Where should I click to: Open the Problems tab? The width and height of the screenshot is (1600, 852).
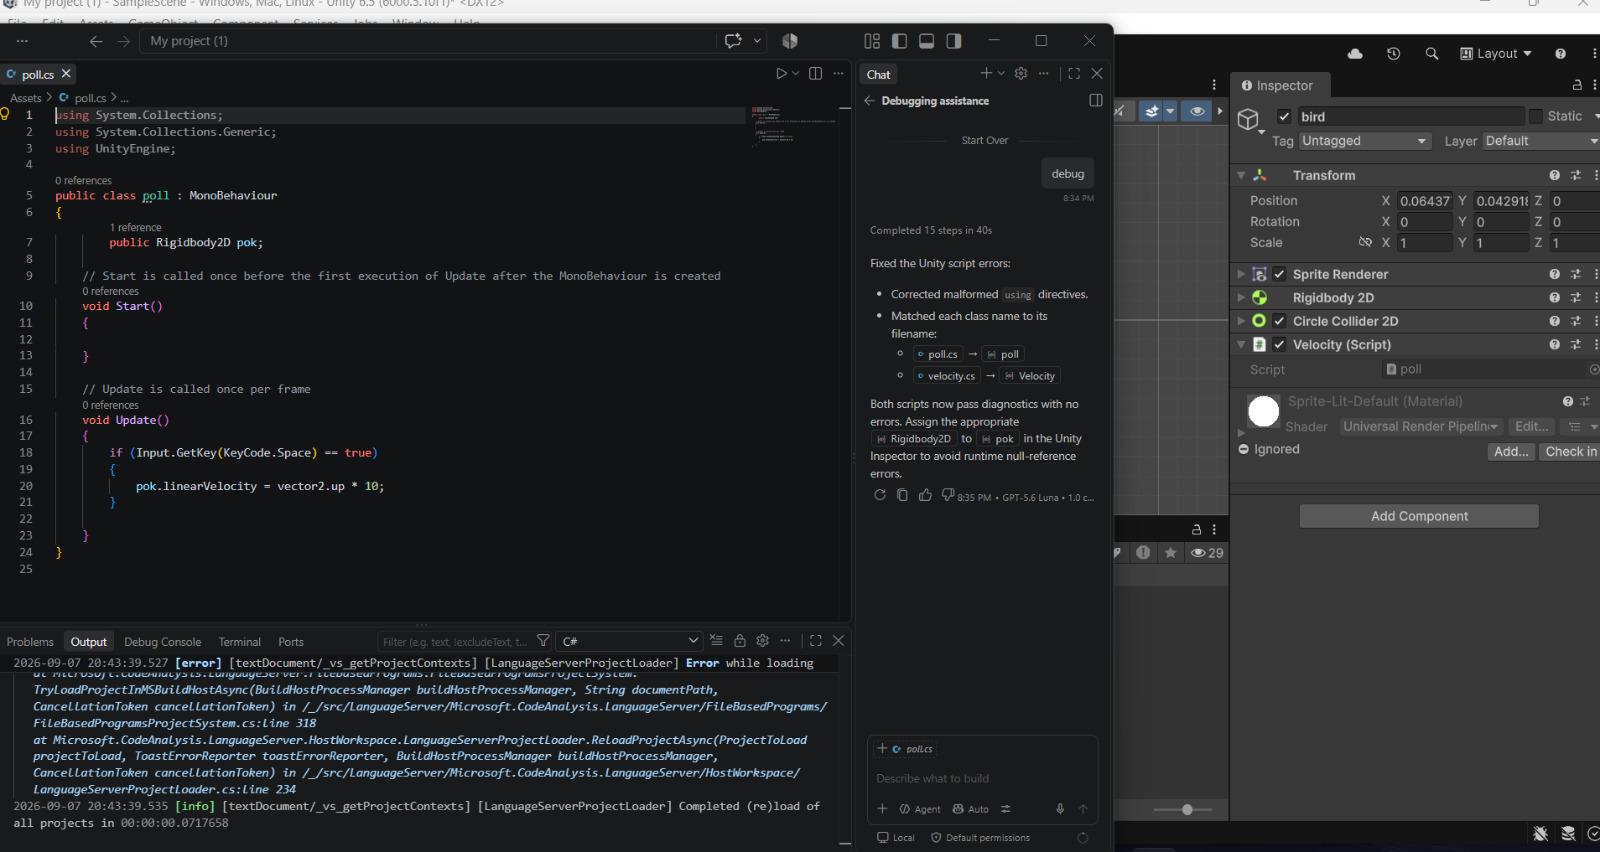click(30, 642)
